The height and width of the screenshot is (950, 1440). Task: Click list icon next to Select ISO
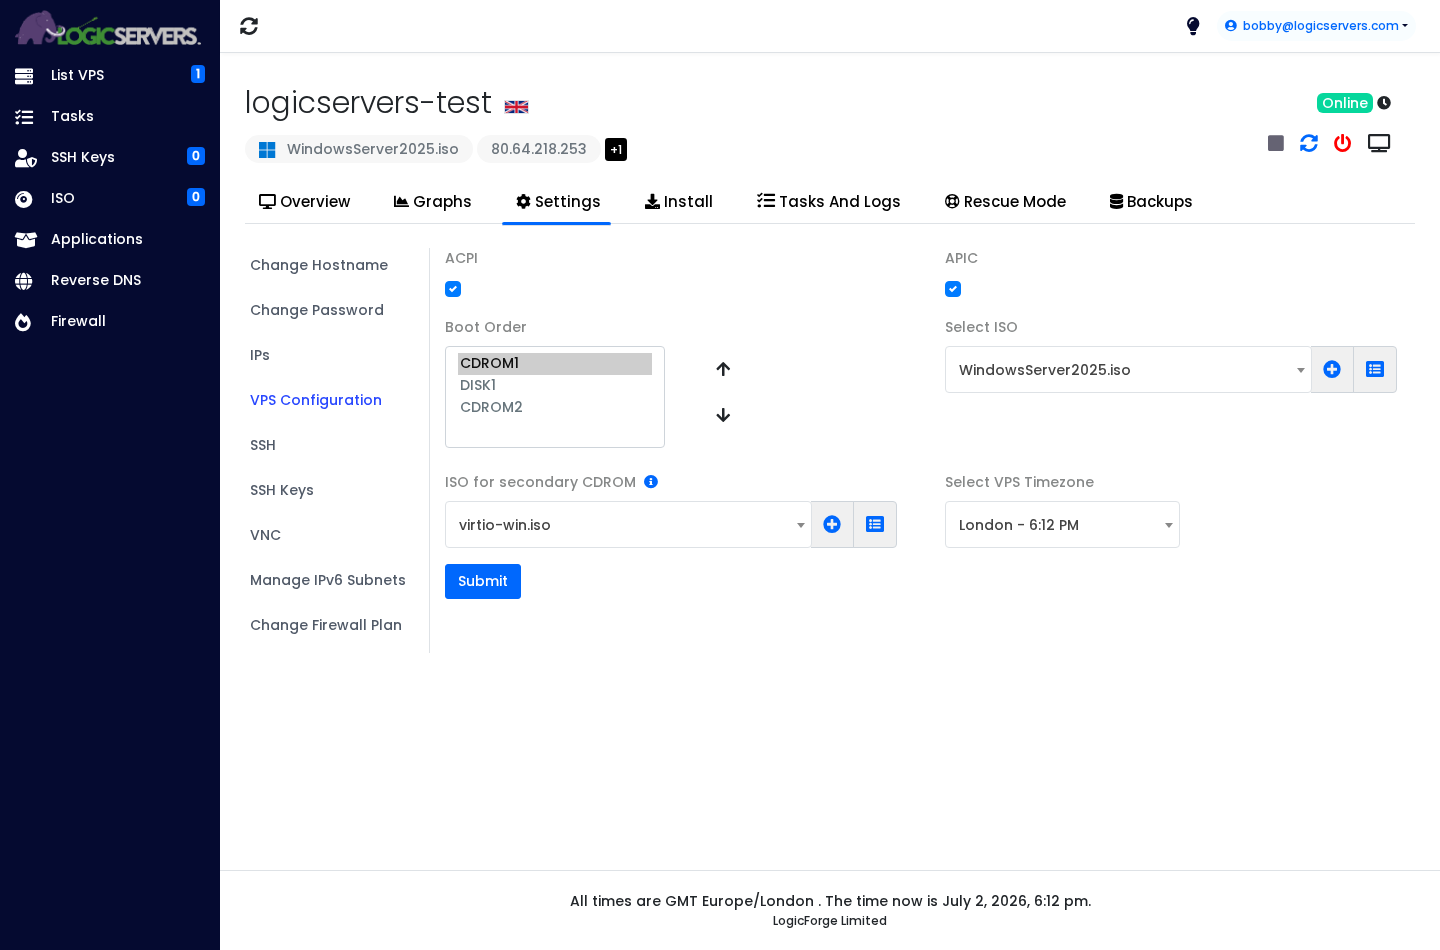1375,370
